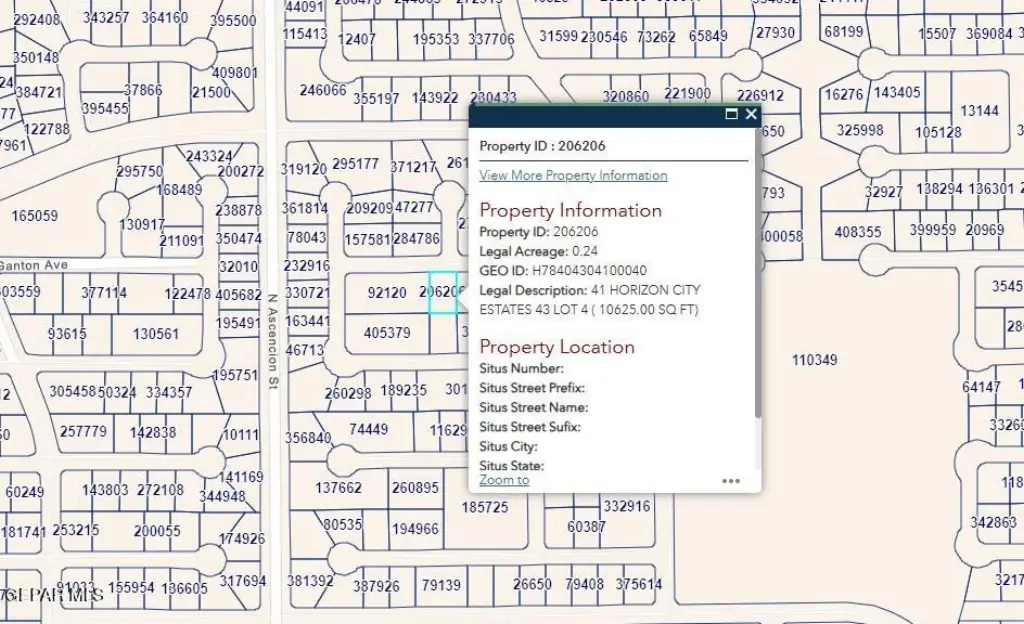Select parcel 165059 on the map

point(35,216)
